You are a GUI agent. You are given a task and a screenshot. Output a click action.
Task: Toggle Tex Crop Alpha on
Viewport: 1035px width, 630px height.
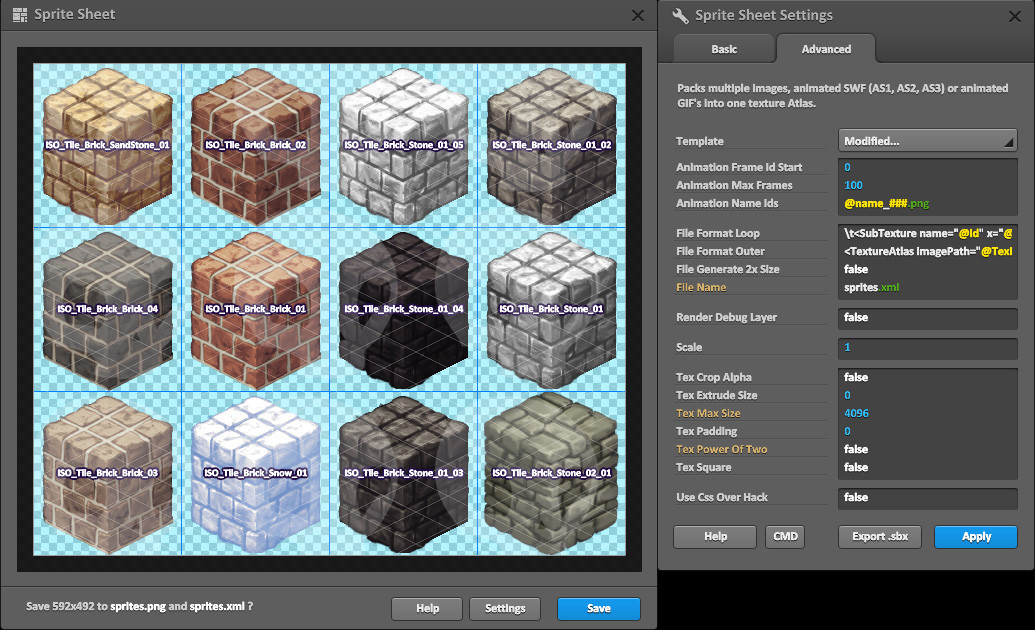[x=927, y=377]
